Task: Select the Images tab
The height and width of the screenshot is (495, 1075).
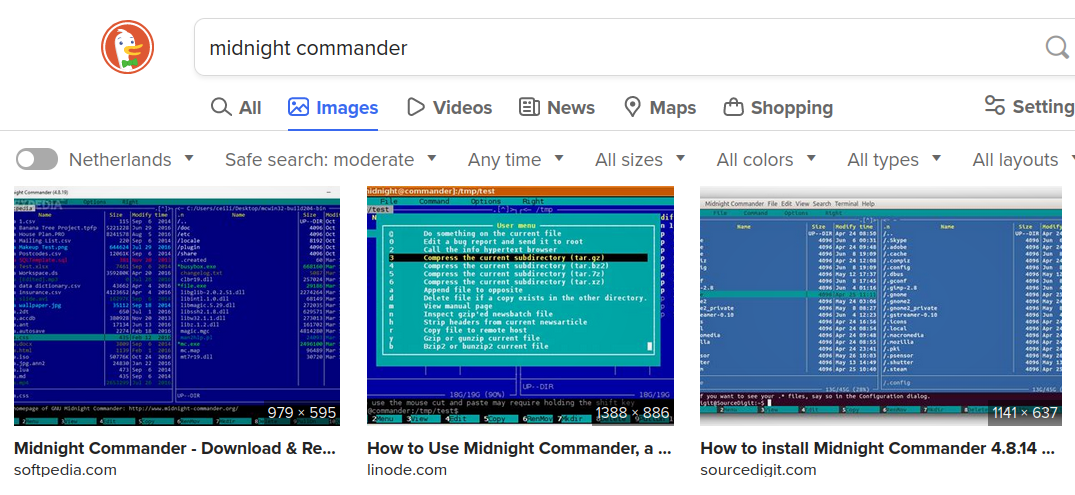Action: point(333,108)
